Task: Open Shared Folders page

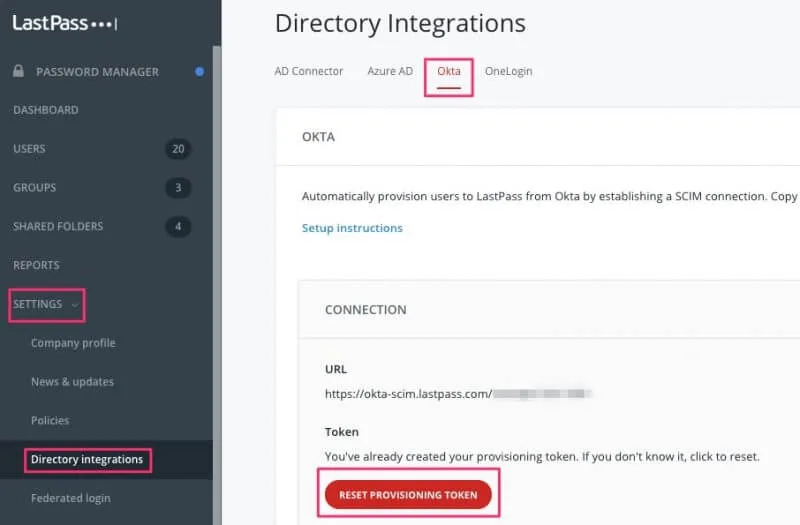Action: [x=58, y=227]
